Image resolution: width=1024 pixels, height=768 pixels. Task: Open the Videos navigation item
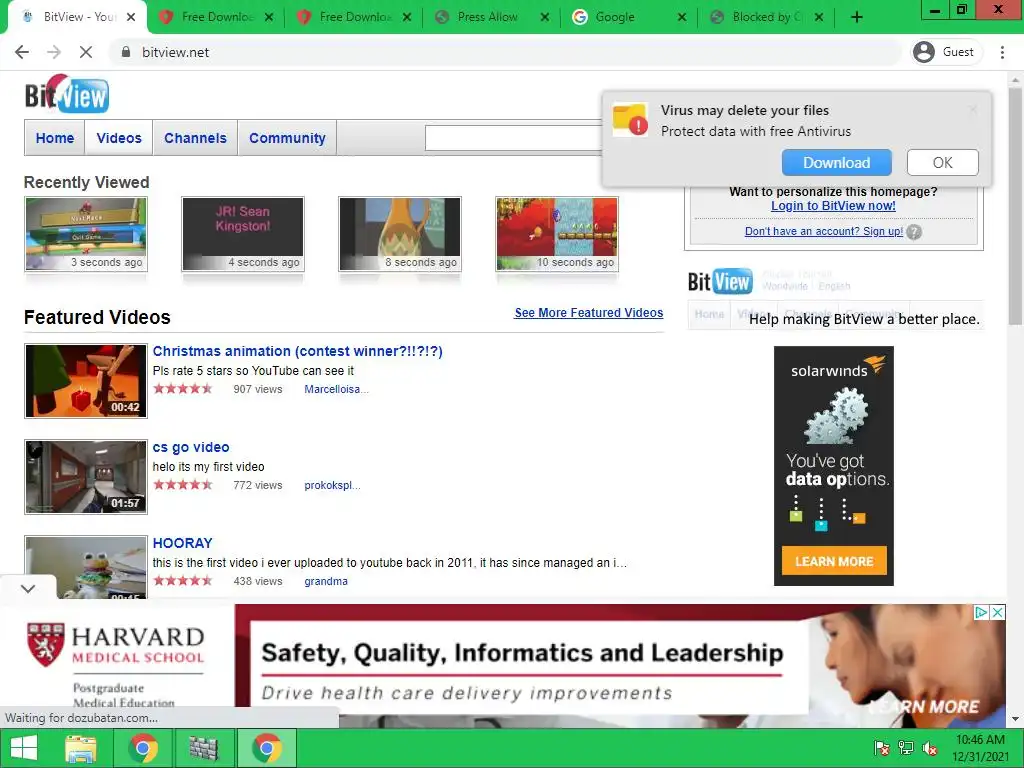(x=119, y=138)
